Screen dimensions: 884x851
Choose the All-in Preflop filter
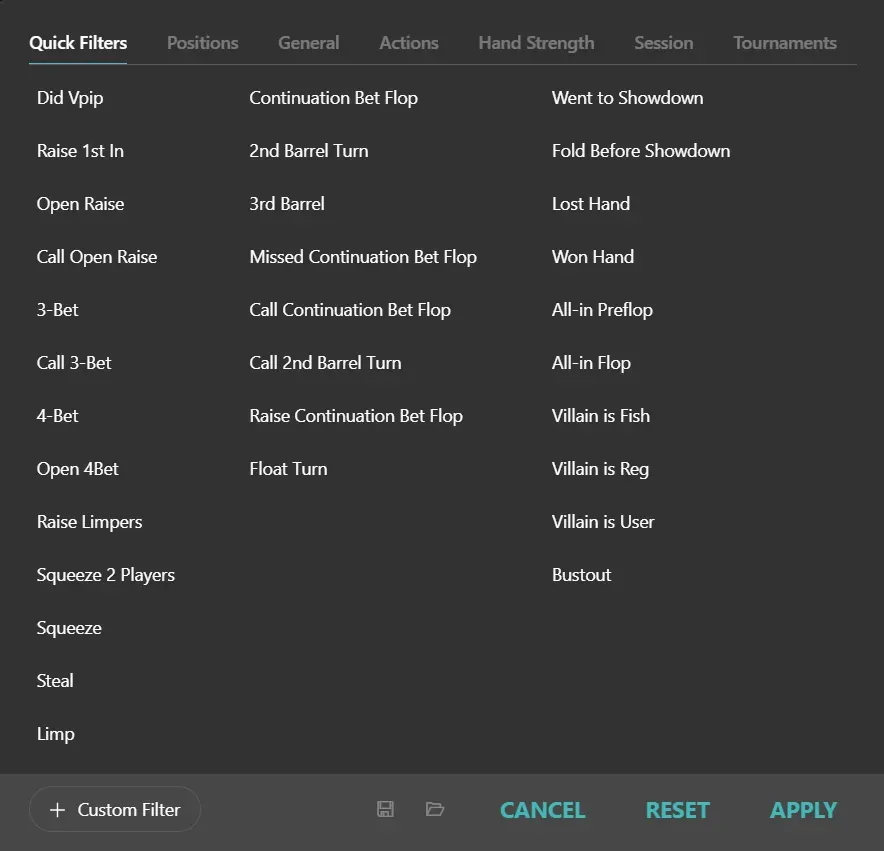(x=602, y=310)
